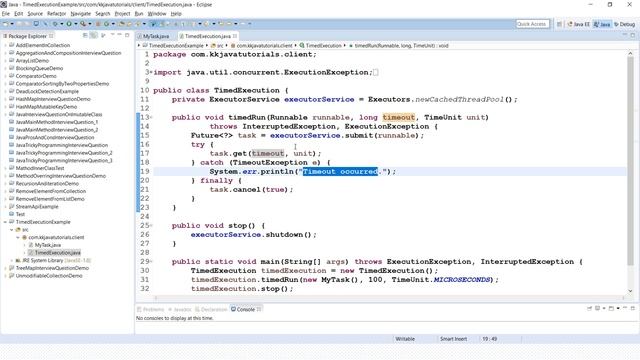Collapse the src folder node
The width and height of the screenshot is (640, 360).
[11, 230]
